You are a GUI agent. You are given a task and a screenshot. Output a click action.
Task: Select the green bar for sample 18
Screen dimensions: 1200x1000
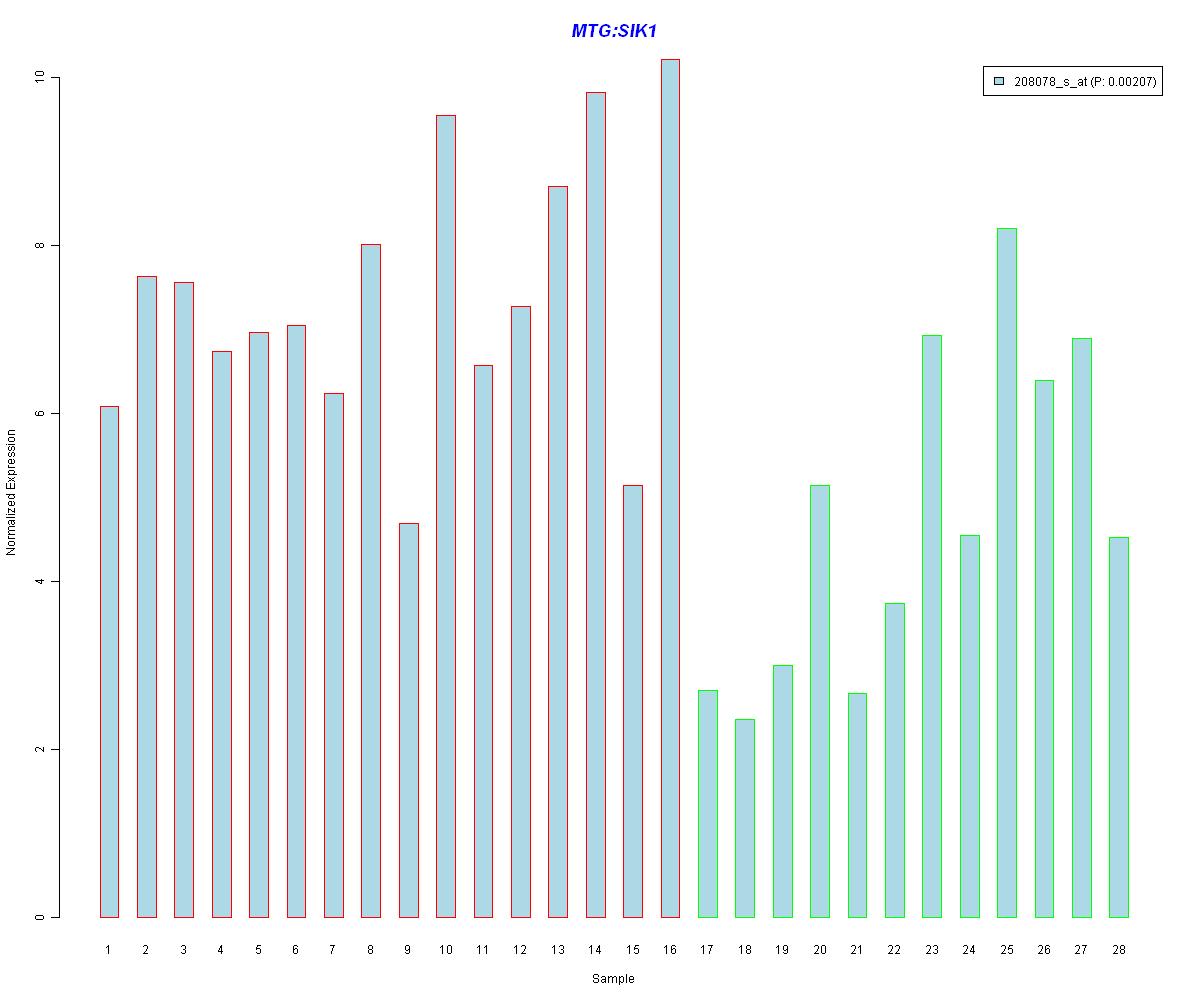pos(745,818)
